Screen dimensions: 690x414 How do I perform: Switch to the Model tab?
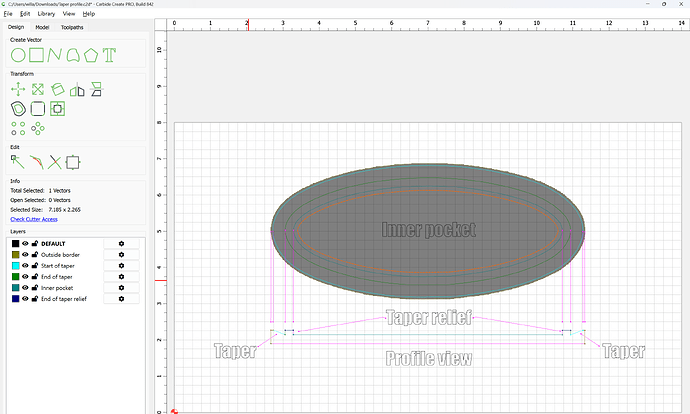(43, 27)
